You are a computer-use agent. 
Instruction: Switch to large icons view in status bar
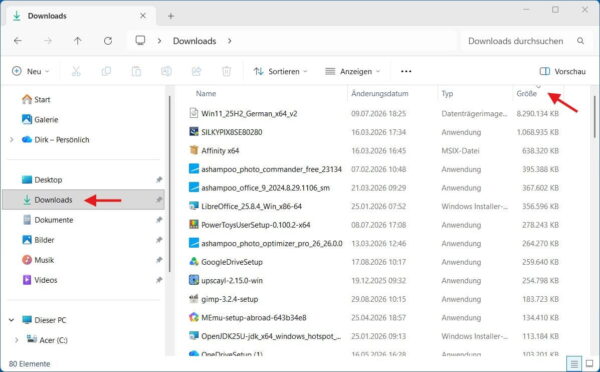click(x=590, y=364)
